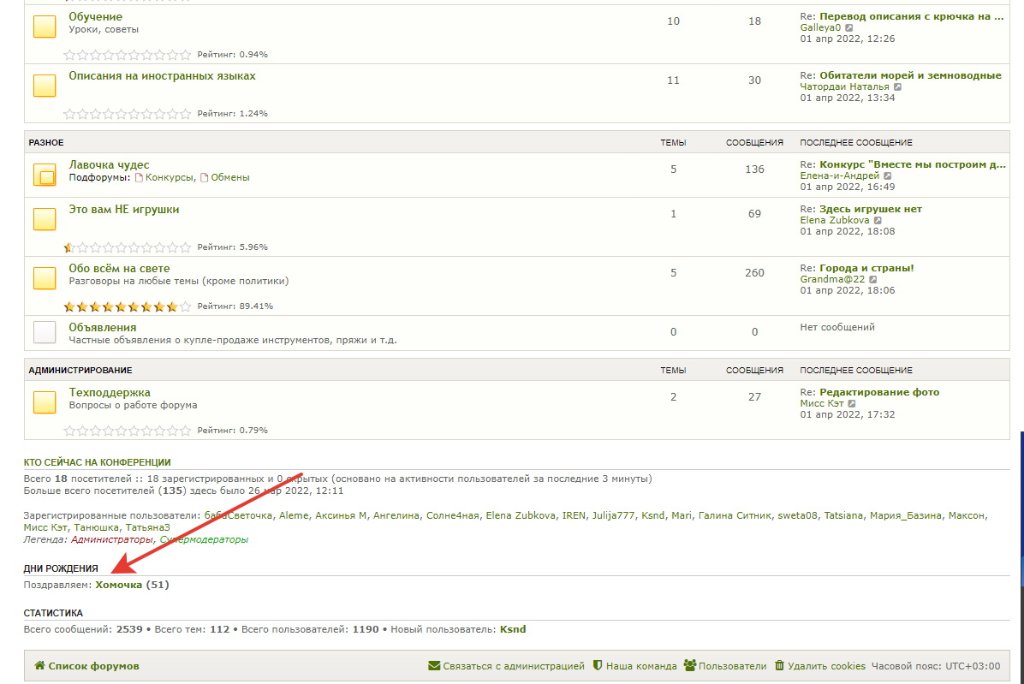Click the Лавочка чудес forum folder icon
This screenshot has height=684, width=1024.
[x=44, y=176]
